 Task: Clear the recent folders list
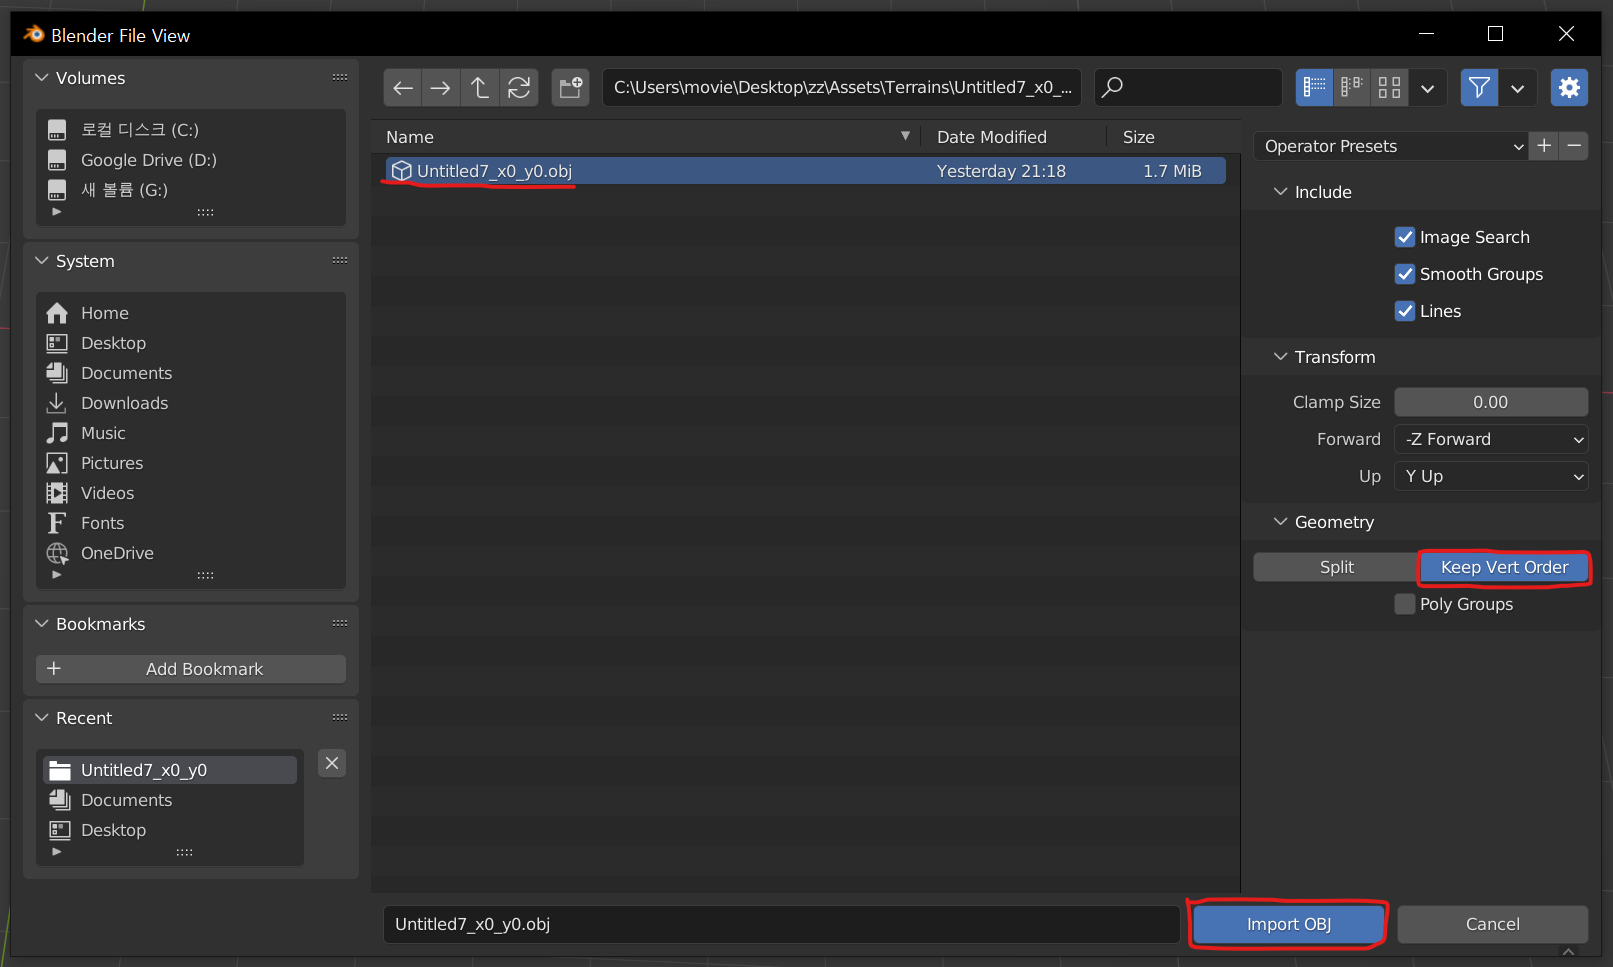(x=332, y=763)
